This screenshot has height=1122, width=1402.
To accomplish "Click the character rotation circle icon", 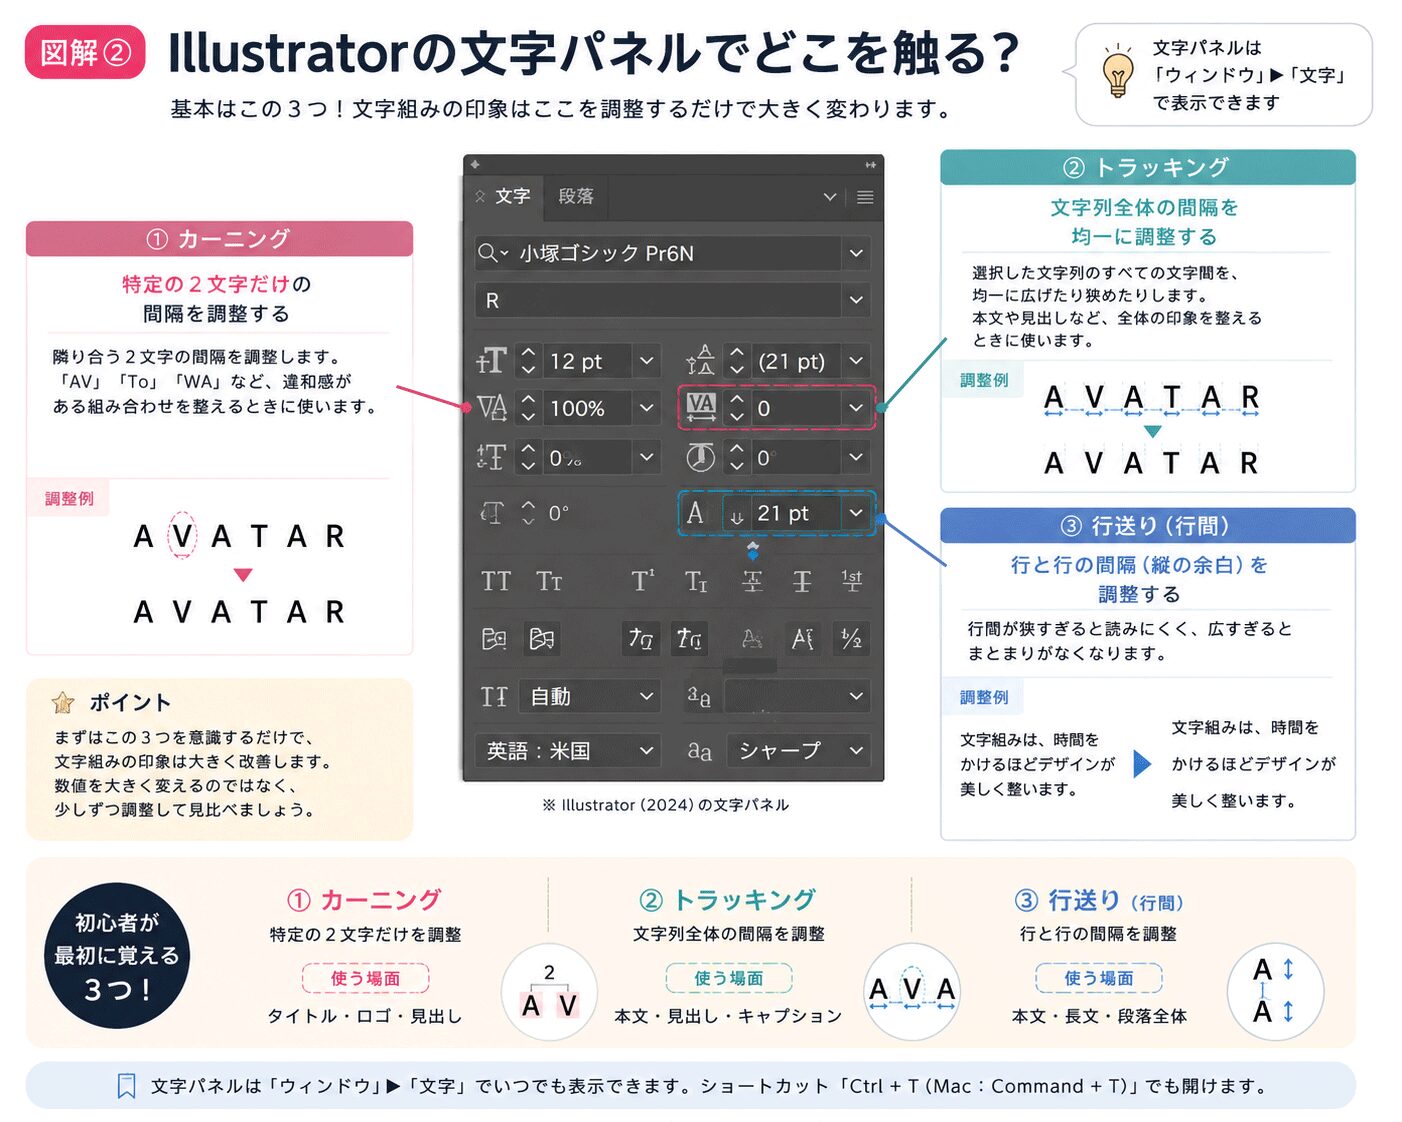I will point(701,457).
